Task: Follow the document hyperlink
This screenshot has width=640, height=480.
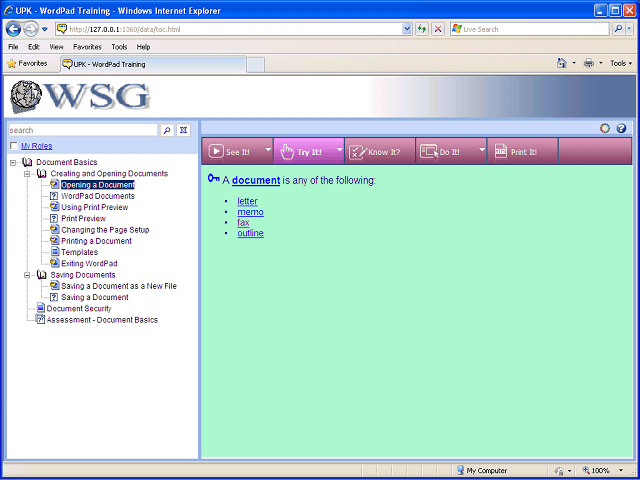Action: coord(256,180)
